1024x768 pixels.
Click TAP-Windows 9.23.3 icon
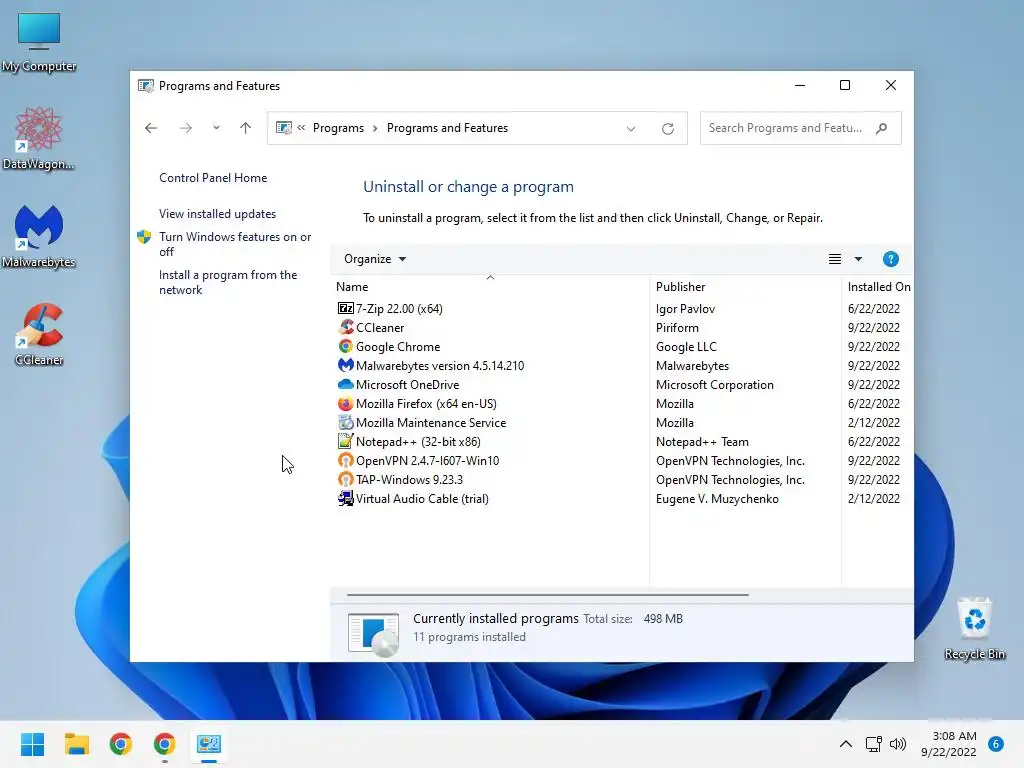pyautogui.click(x=345, y=479)
